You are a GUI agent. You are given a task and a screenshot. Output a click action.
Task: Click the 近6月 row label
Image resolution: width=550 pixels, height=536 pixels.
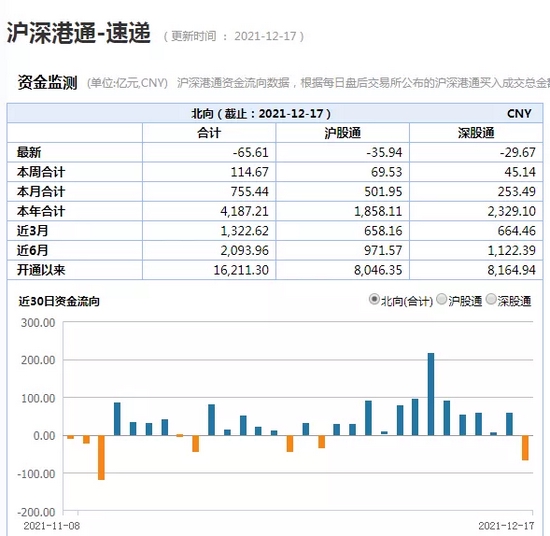pos(32,250)
